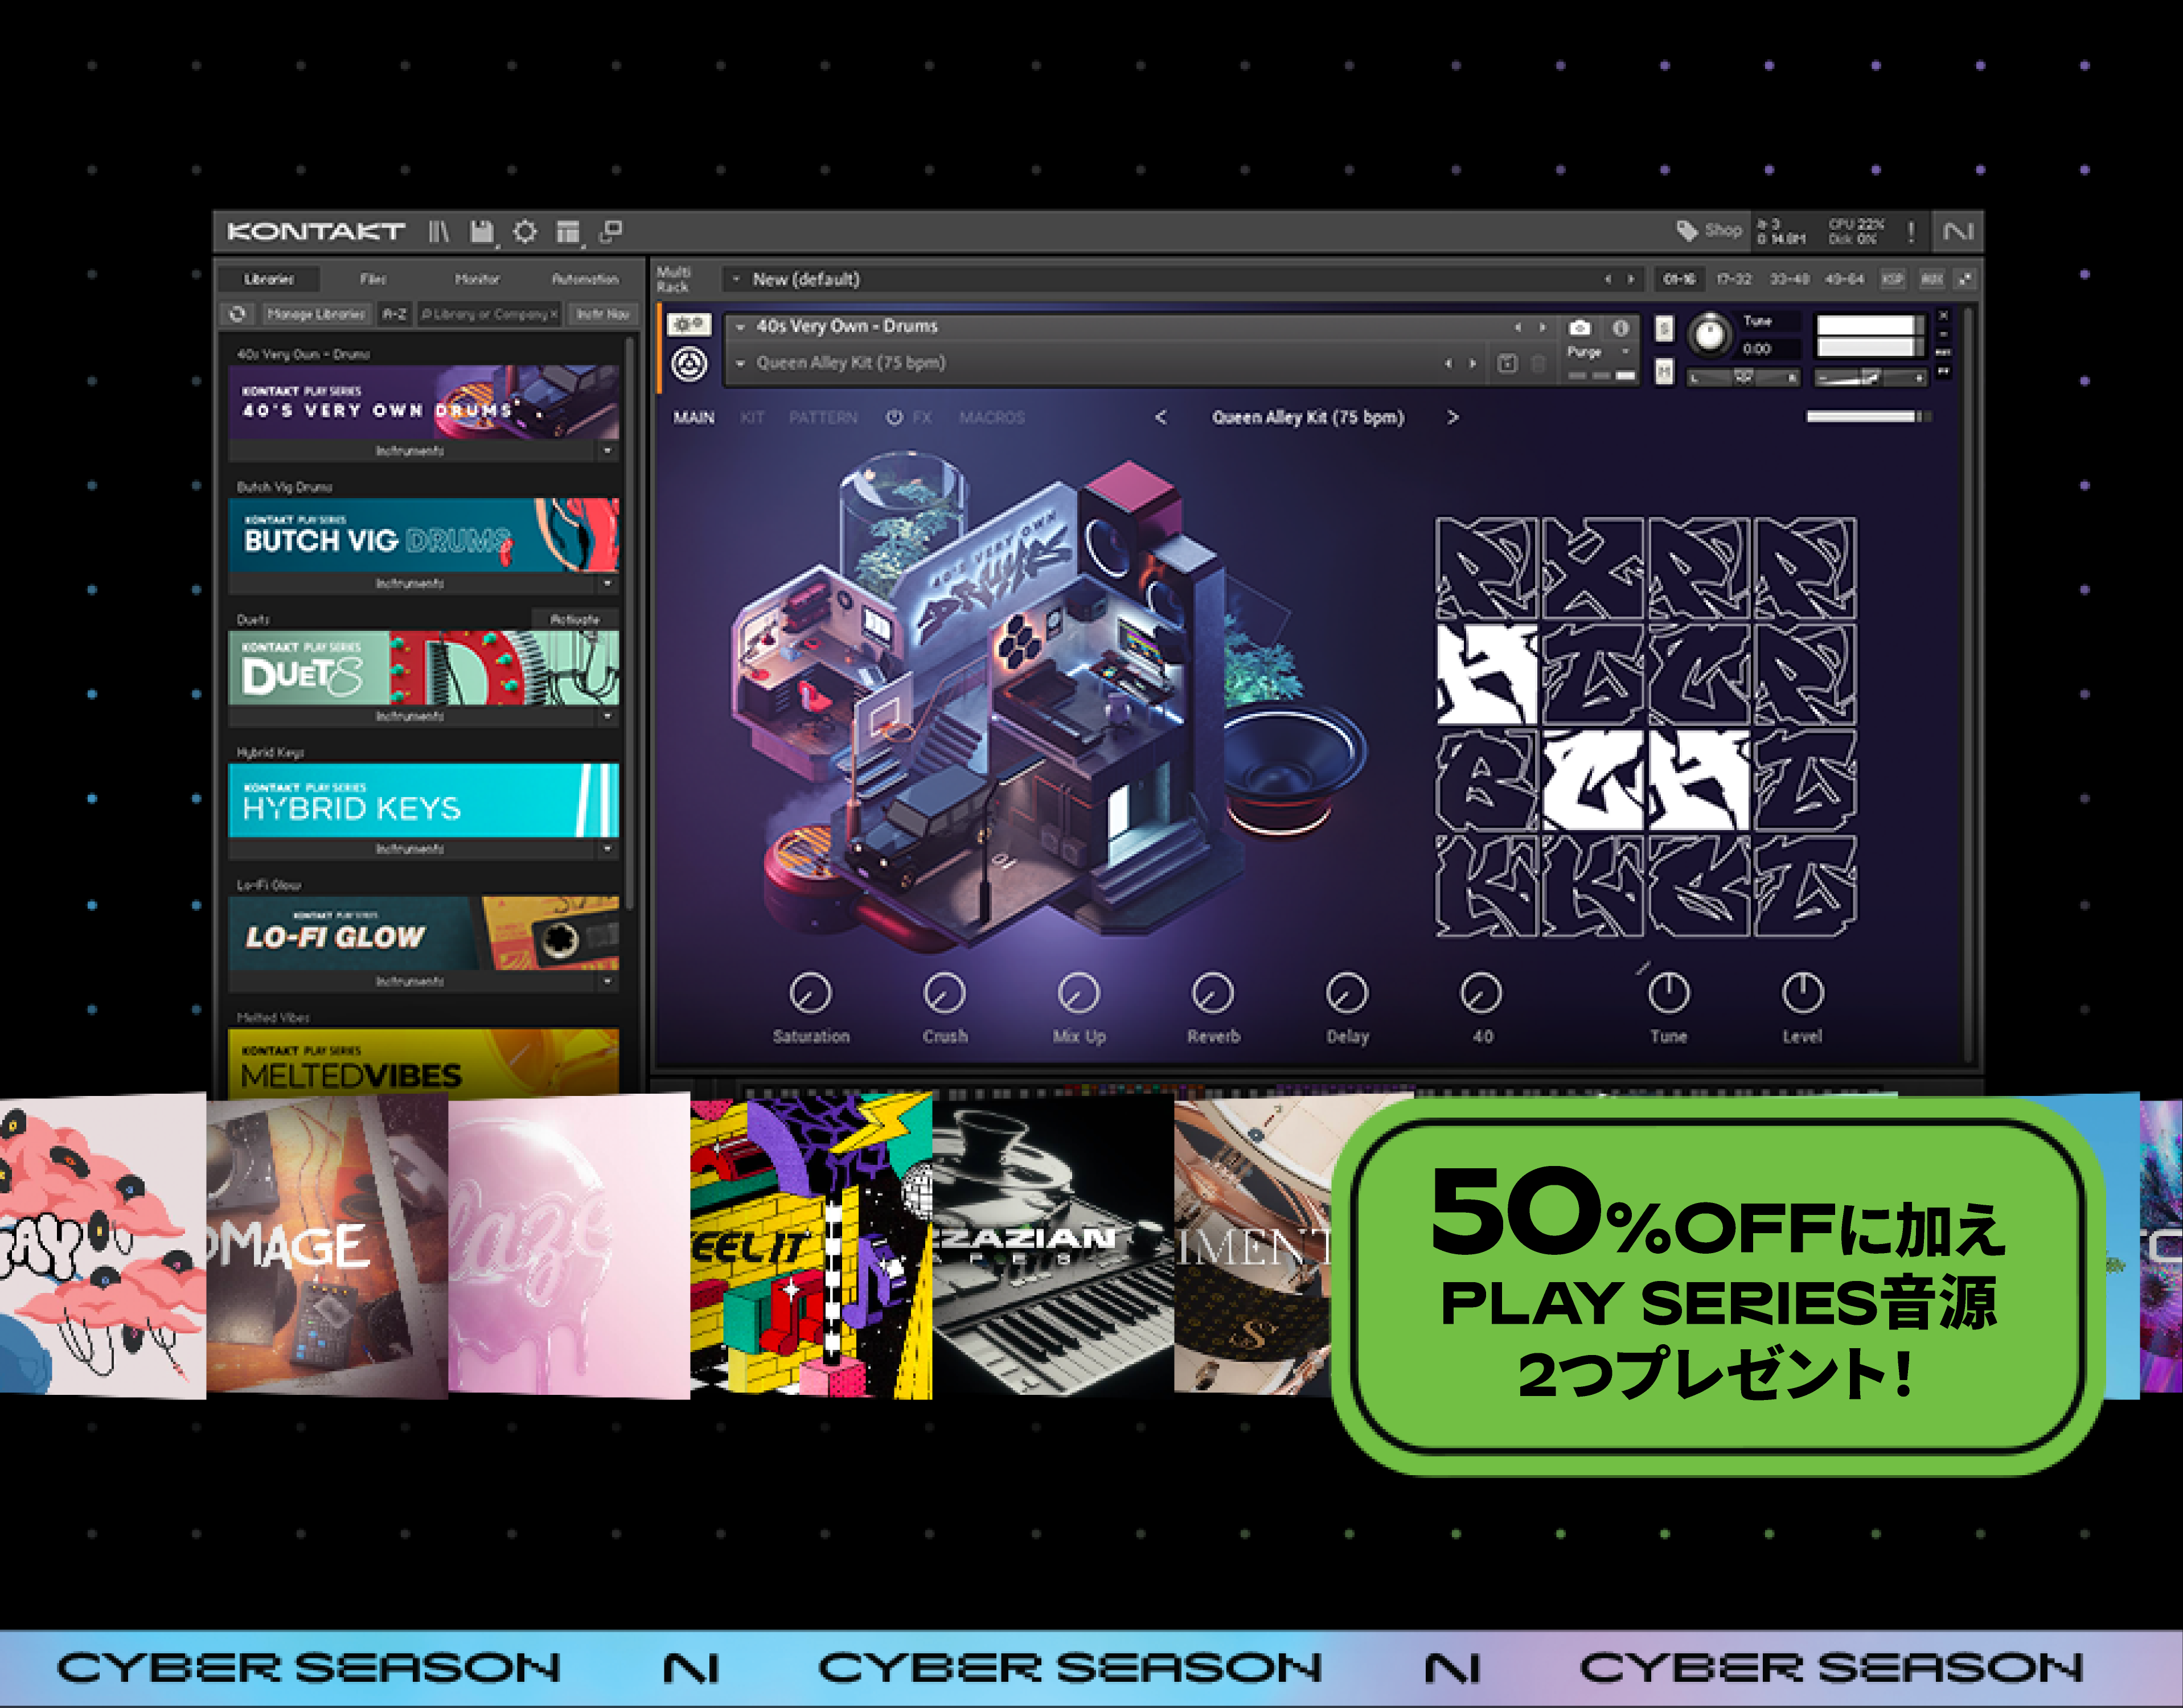Click the floppy disk save icon
2183x1708 pixels.
pyautogui.click(x=482, y=232)
